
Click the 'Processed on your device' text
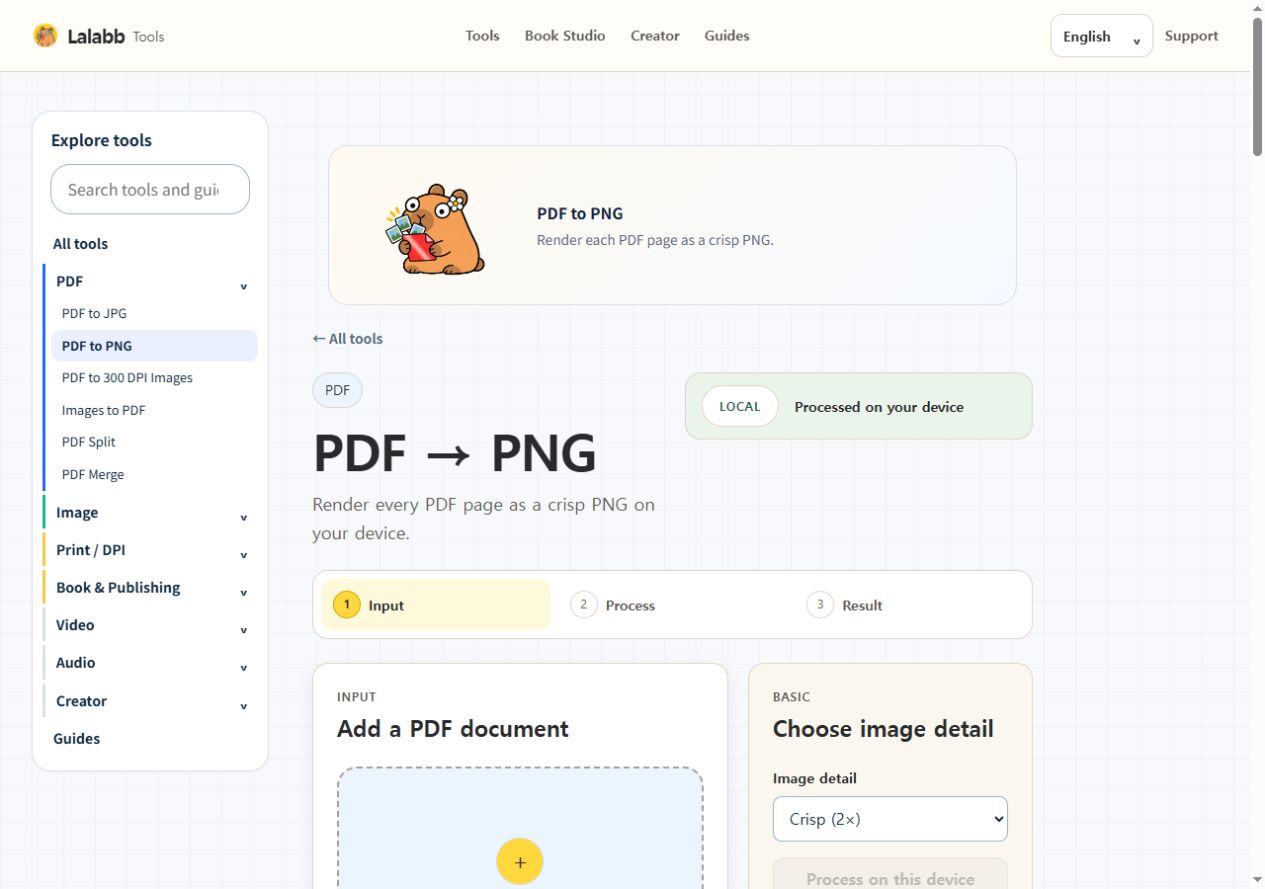(x=879, y=407)
